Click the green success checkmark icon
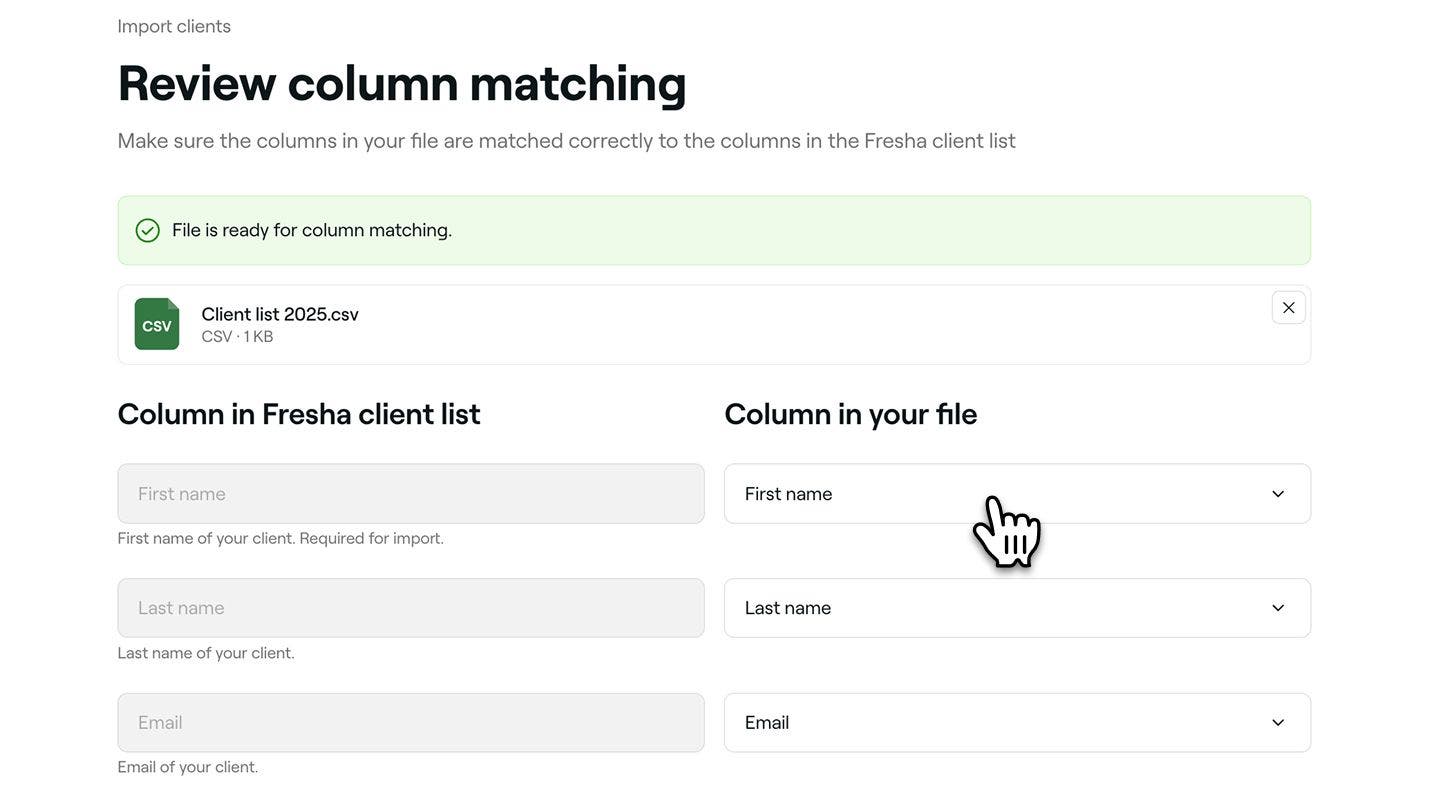 tap(147, 230)
